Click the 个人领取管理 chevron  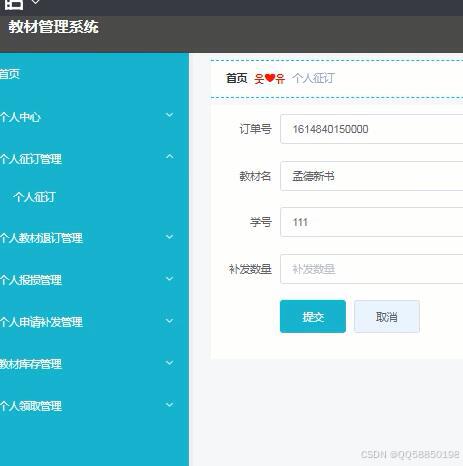pyautogui.click(x=170, y=405)
